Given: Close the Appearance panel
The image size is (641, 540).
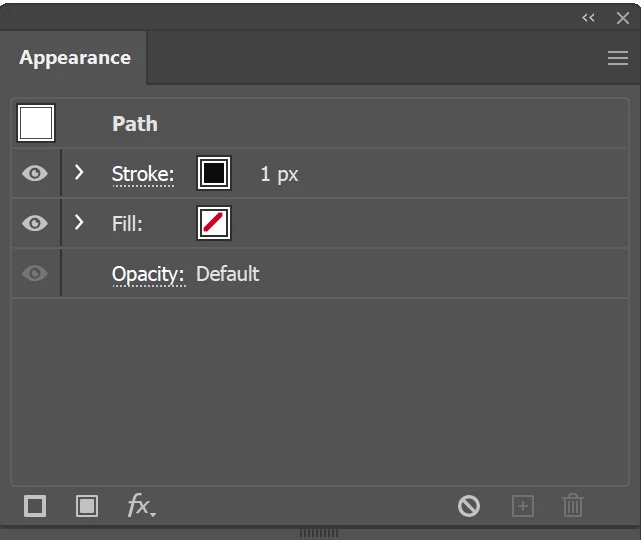Looking at the screenshot, I should [623, 18].
